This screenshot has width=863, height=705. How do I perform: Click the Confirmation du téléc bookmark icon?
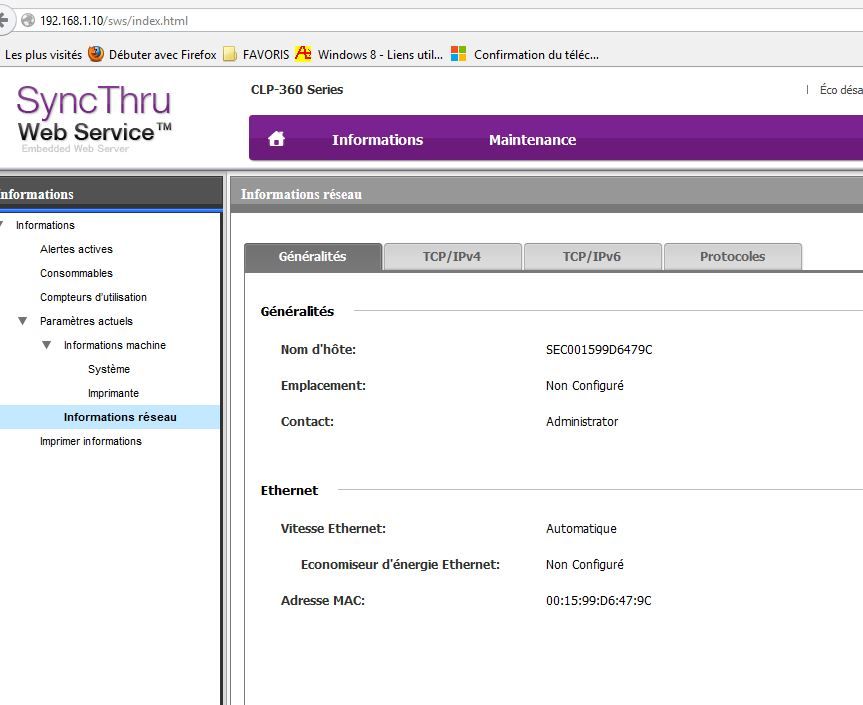click(x=459, y=54)
